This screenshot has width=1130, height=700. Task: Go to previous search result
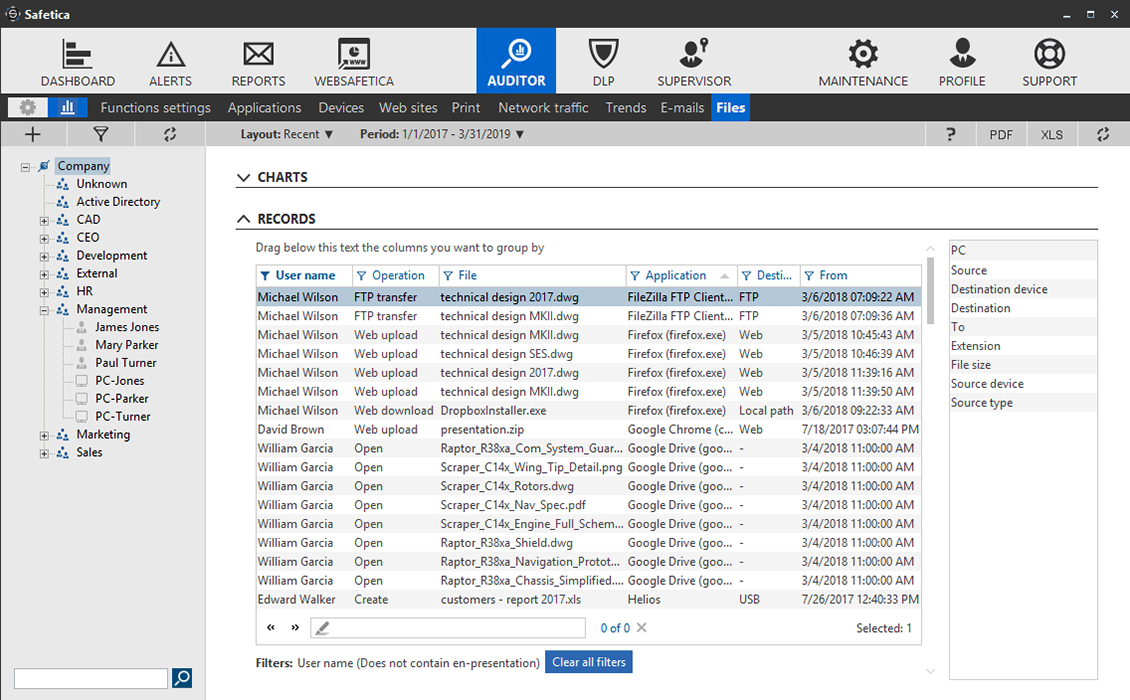271,627
